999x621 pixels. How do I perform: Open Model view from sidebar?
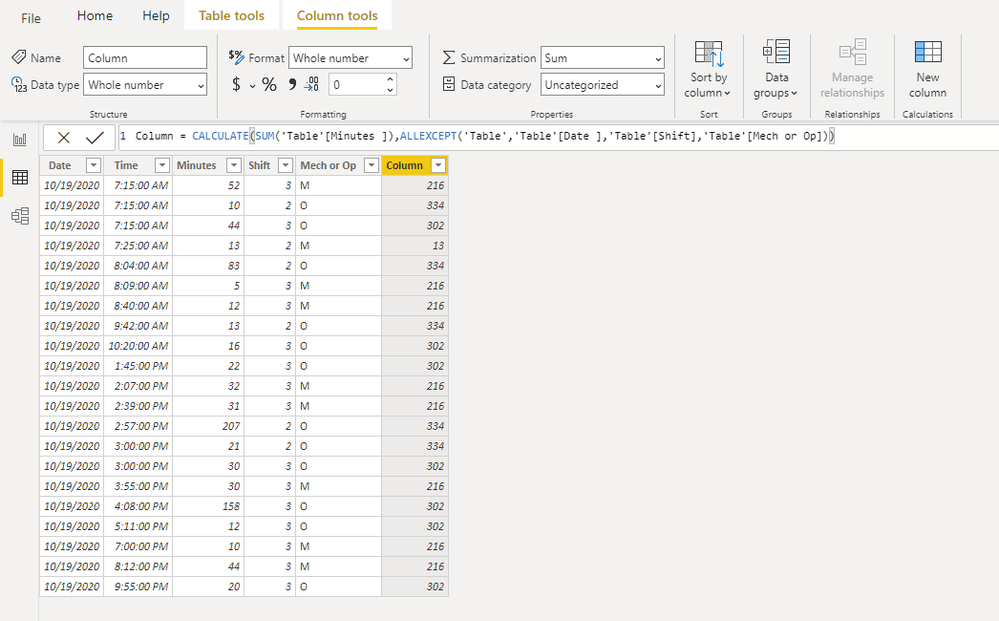pyautogui.click(x=20, y=216)
